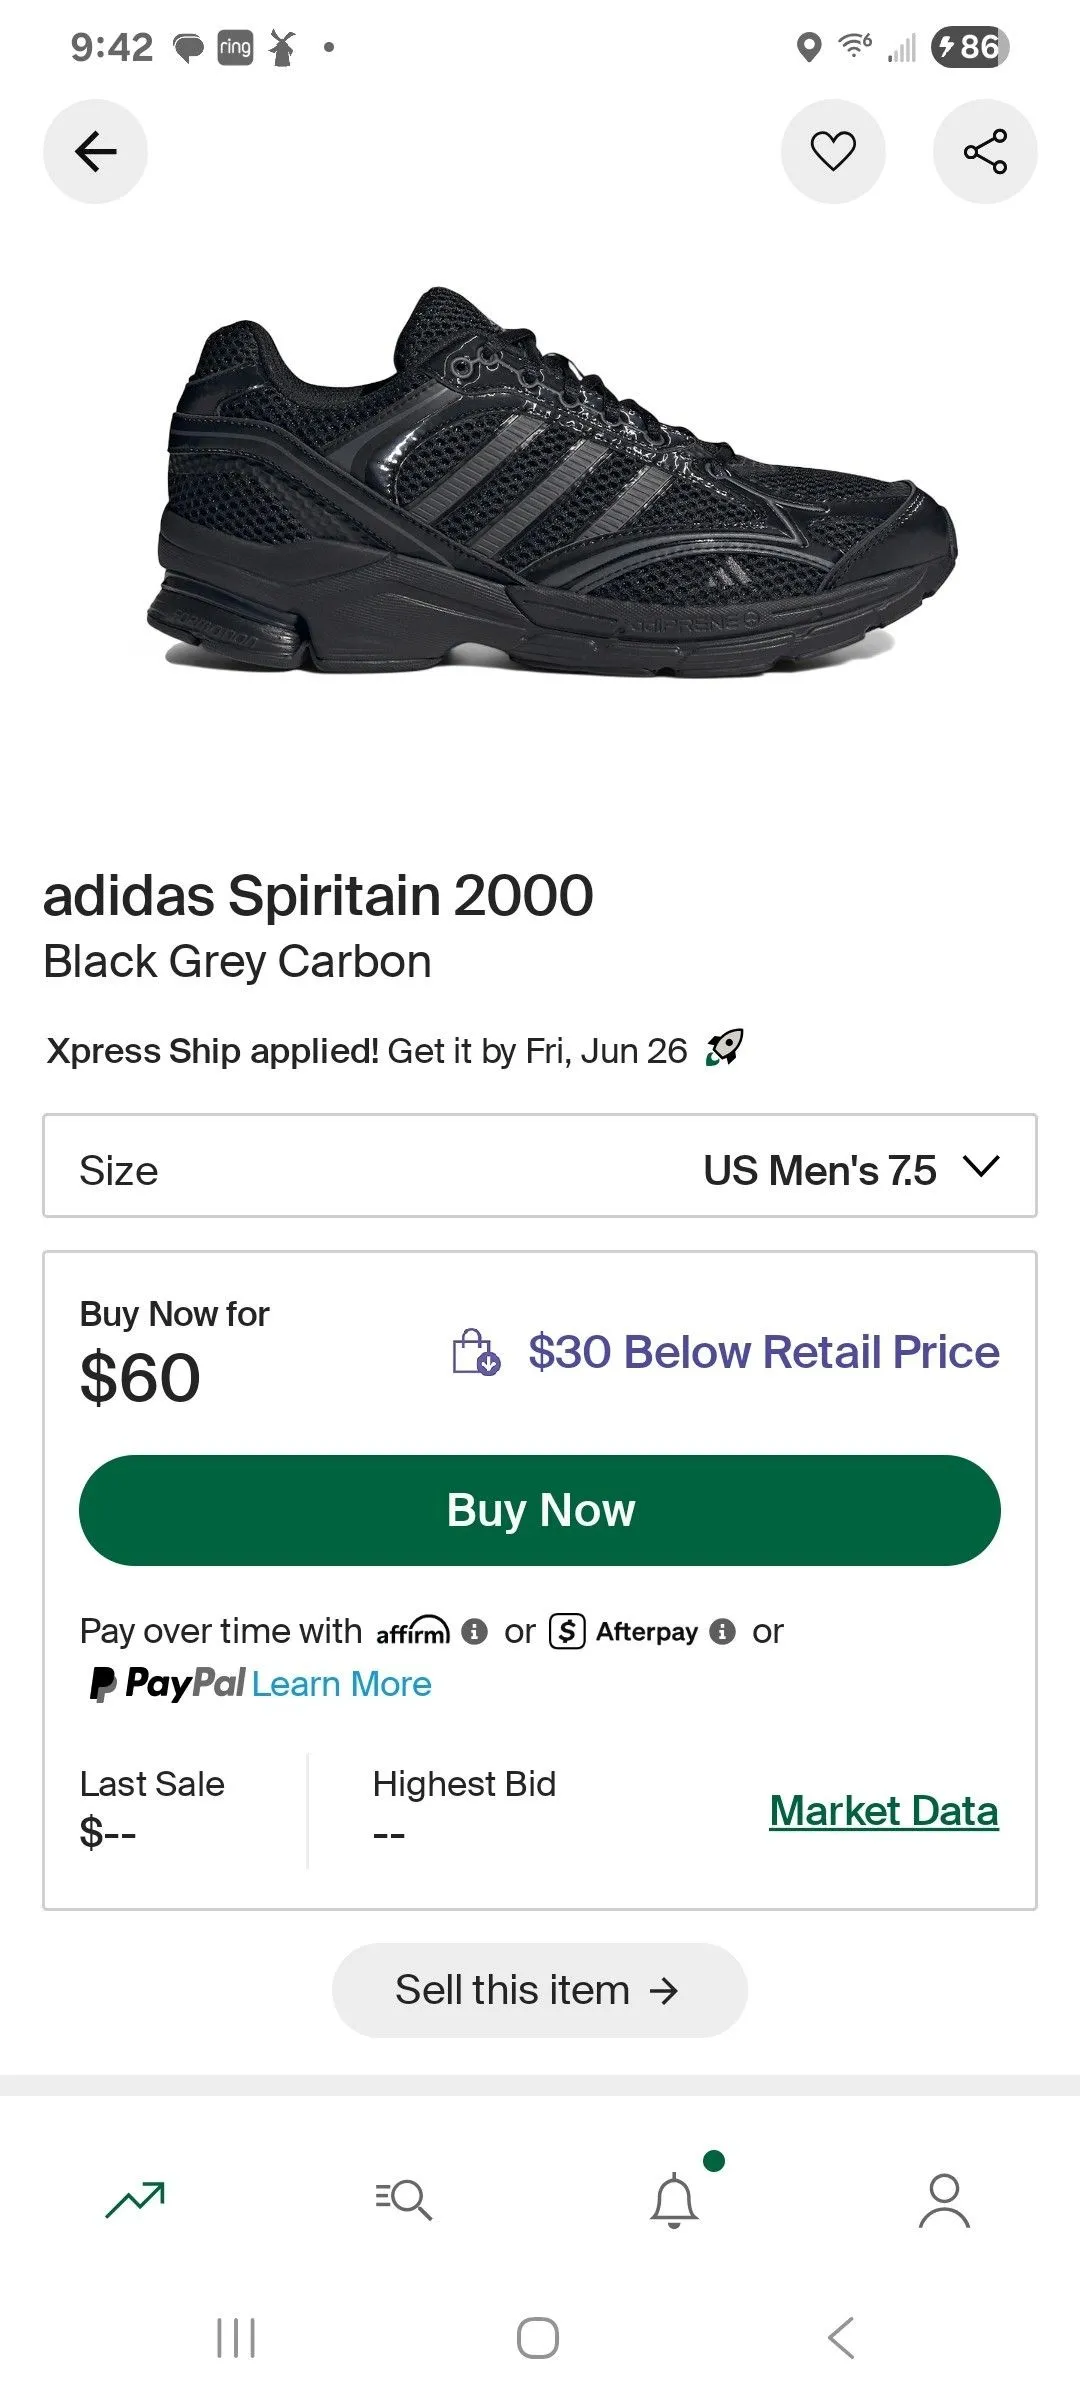
Task: Tap the Android recent apps button
Action: (x=236, y=2338)
